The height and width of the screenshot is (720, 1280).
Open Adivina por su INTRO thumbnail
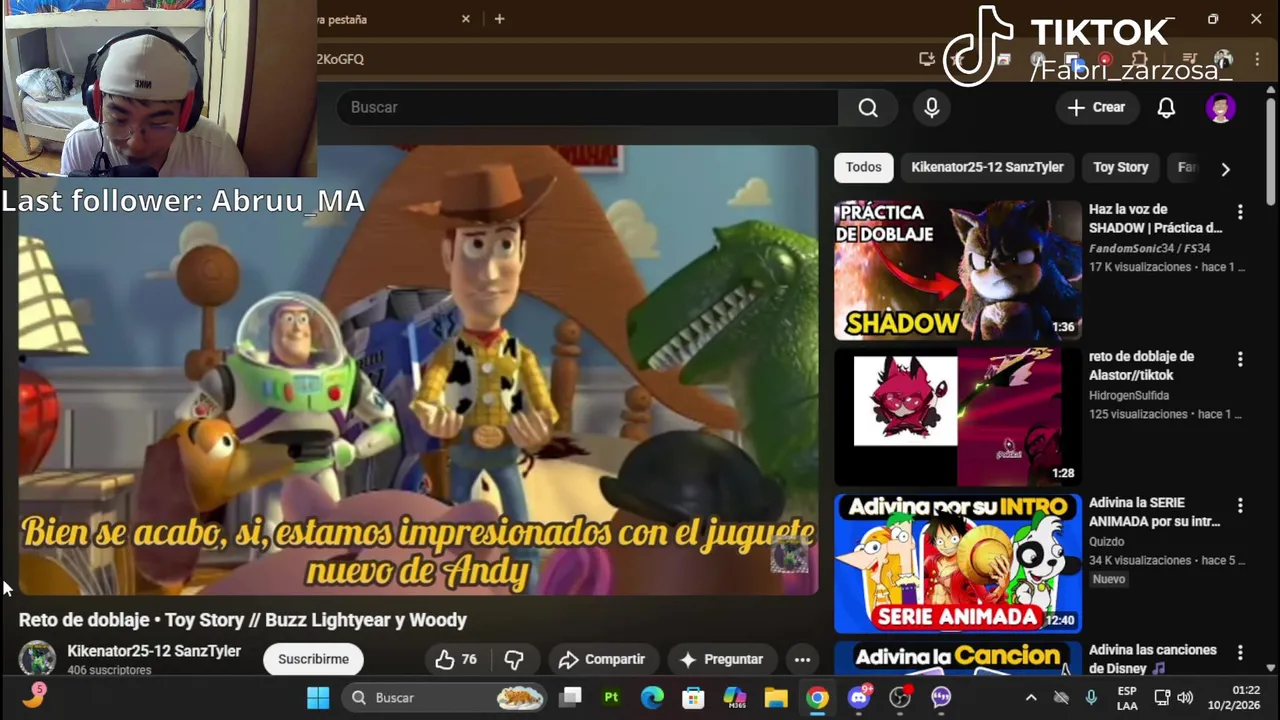click(958, 564)
